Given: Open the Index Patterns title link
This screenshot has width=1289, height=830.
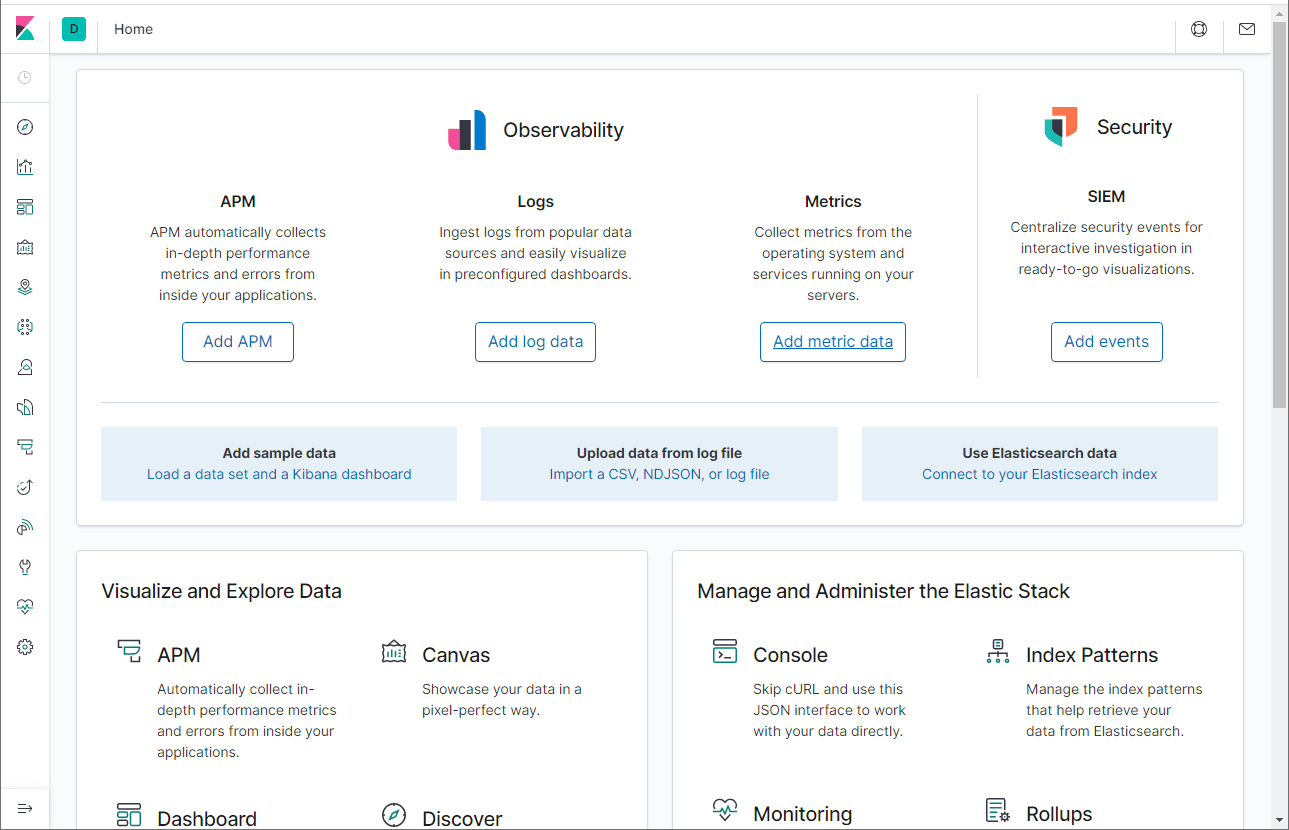Looking at the screenshot, I should coord(1092,655).
